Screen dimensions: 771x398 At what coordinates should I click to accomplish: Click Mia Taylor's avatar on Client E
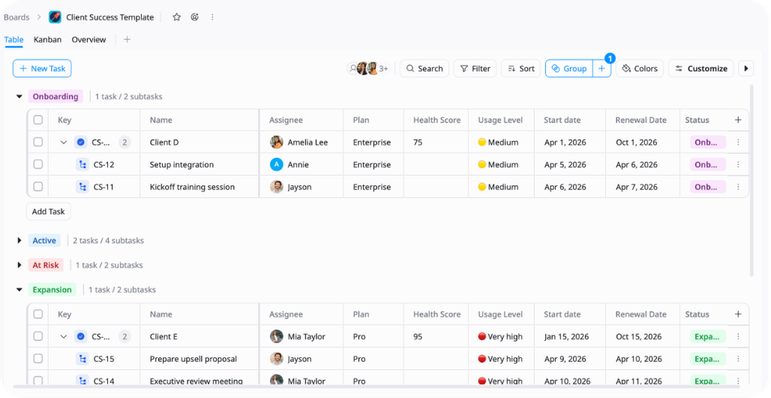[x=276, y=337]
